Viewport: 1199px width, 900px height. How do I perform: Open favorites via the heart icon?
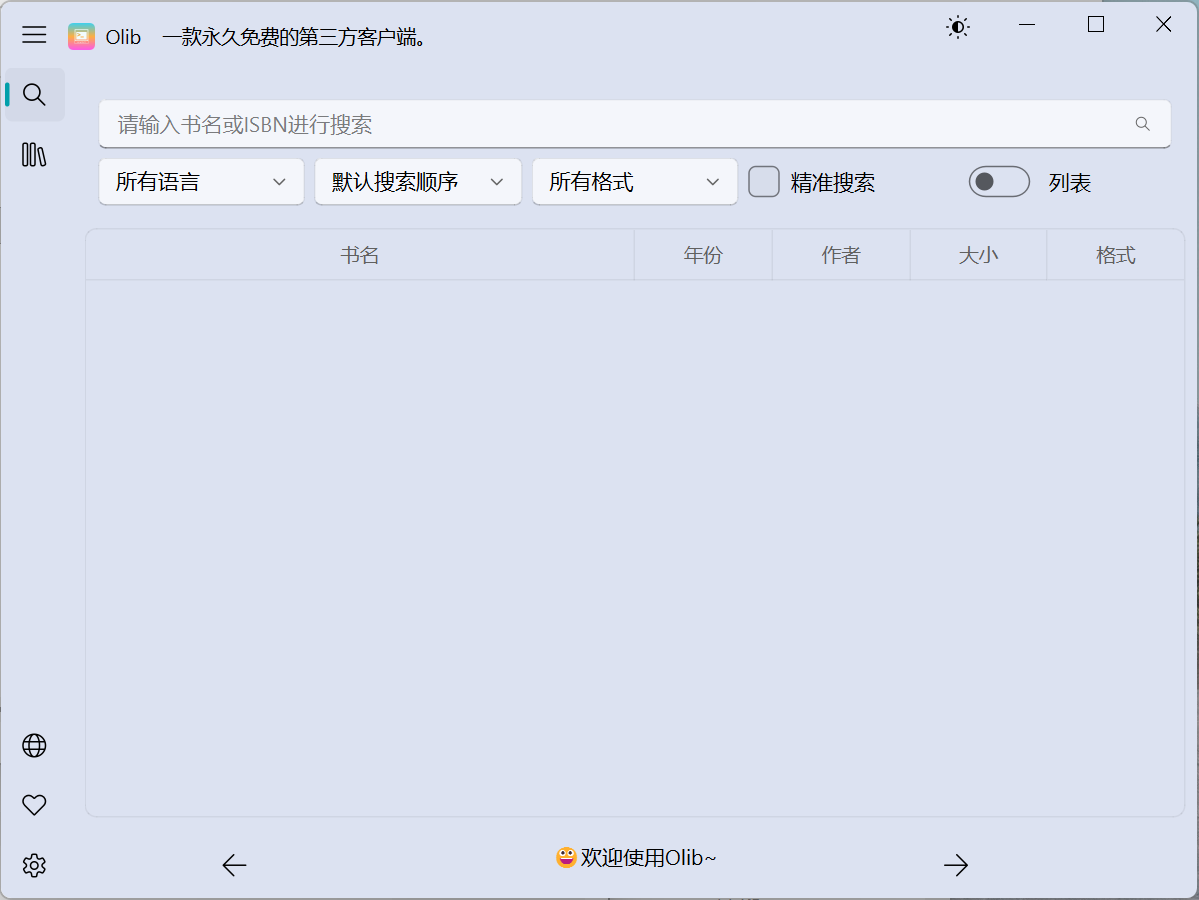(34, 805)
